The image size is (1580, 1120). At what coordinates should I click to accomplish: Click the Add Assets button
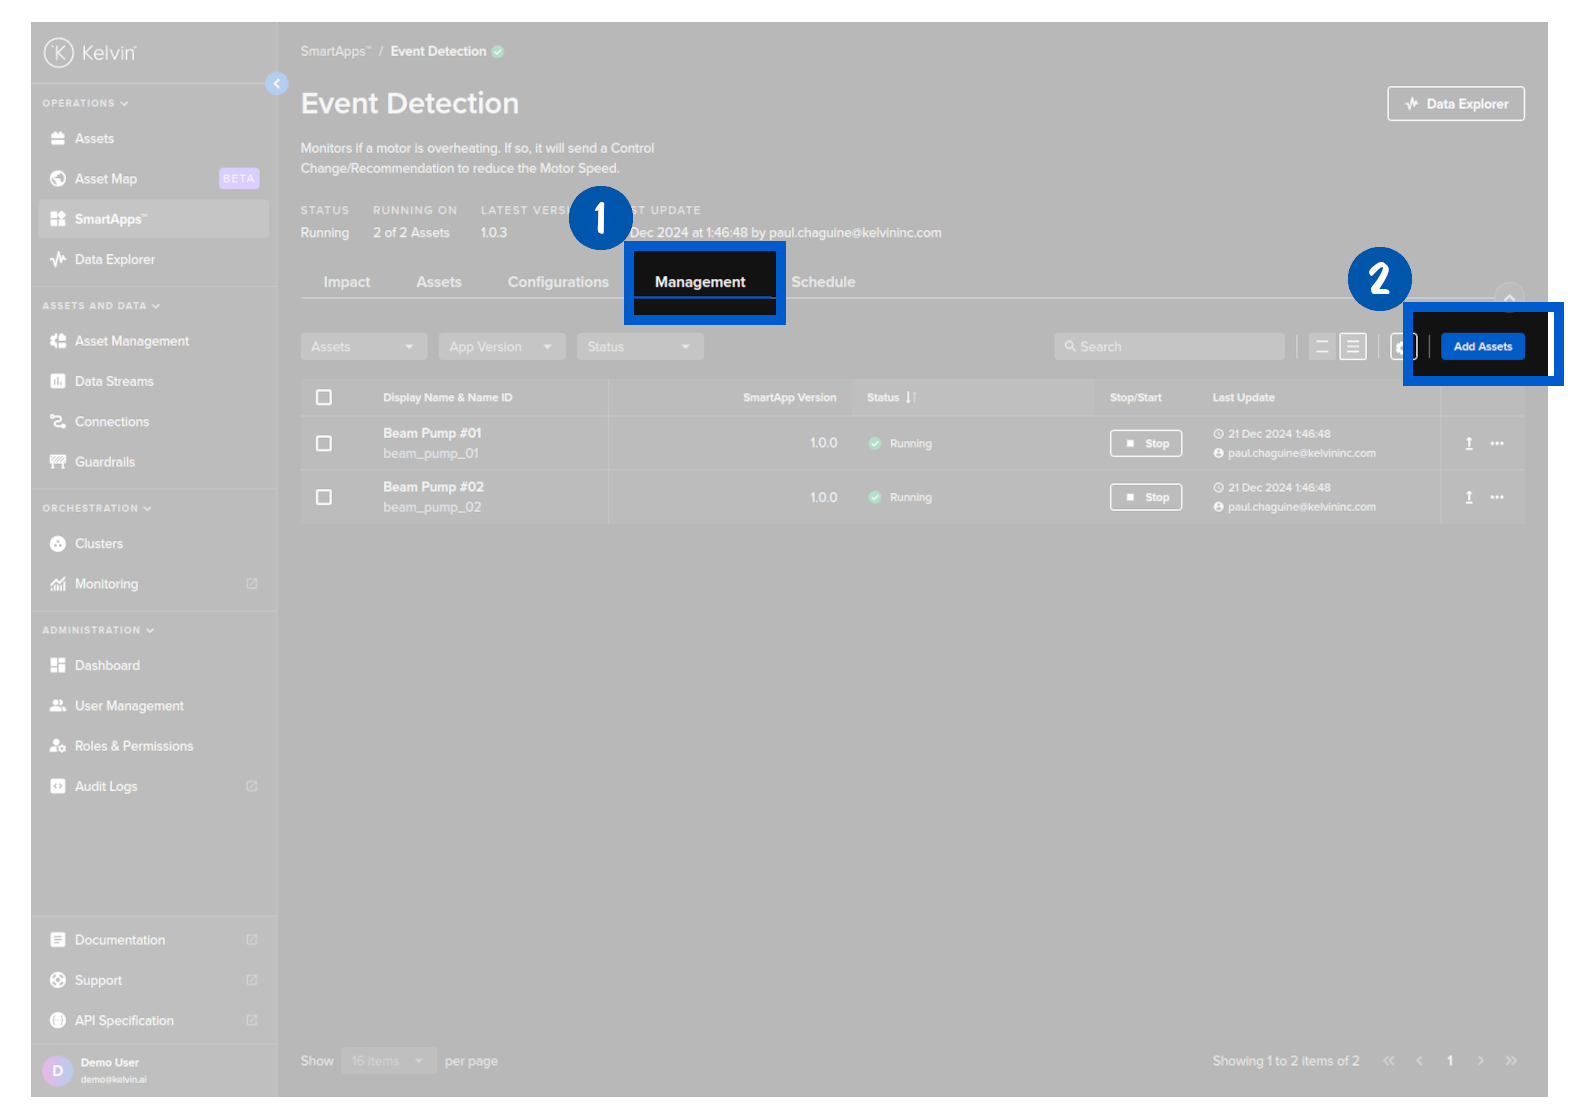coord(1482,347)
